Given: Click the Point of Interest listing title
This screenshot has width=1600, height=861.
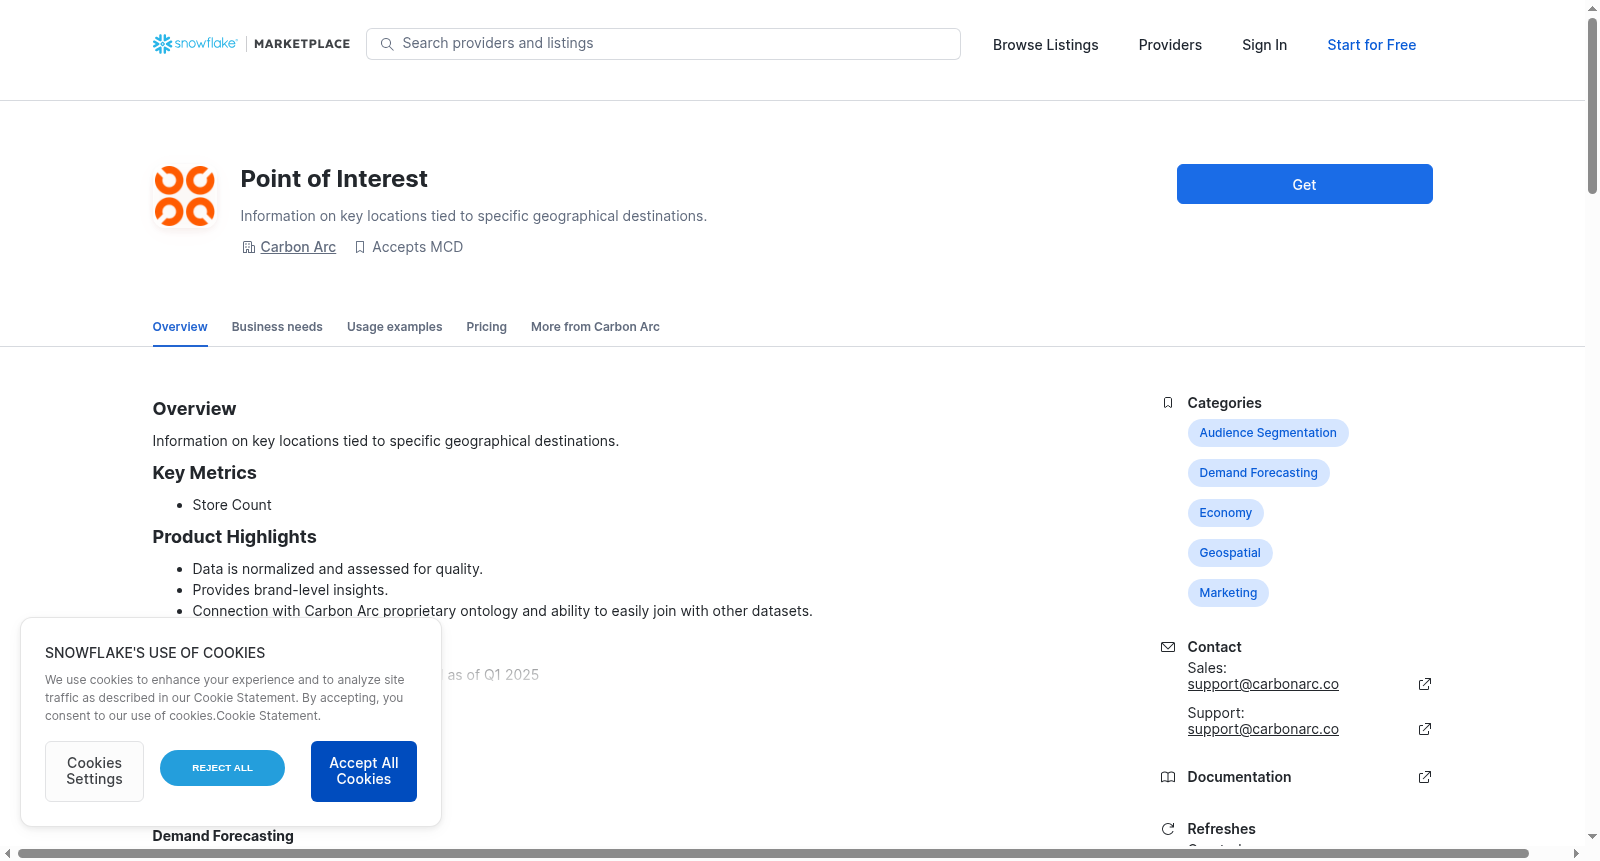Looking at the screenshot, I should click(334, 179).
